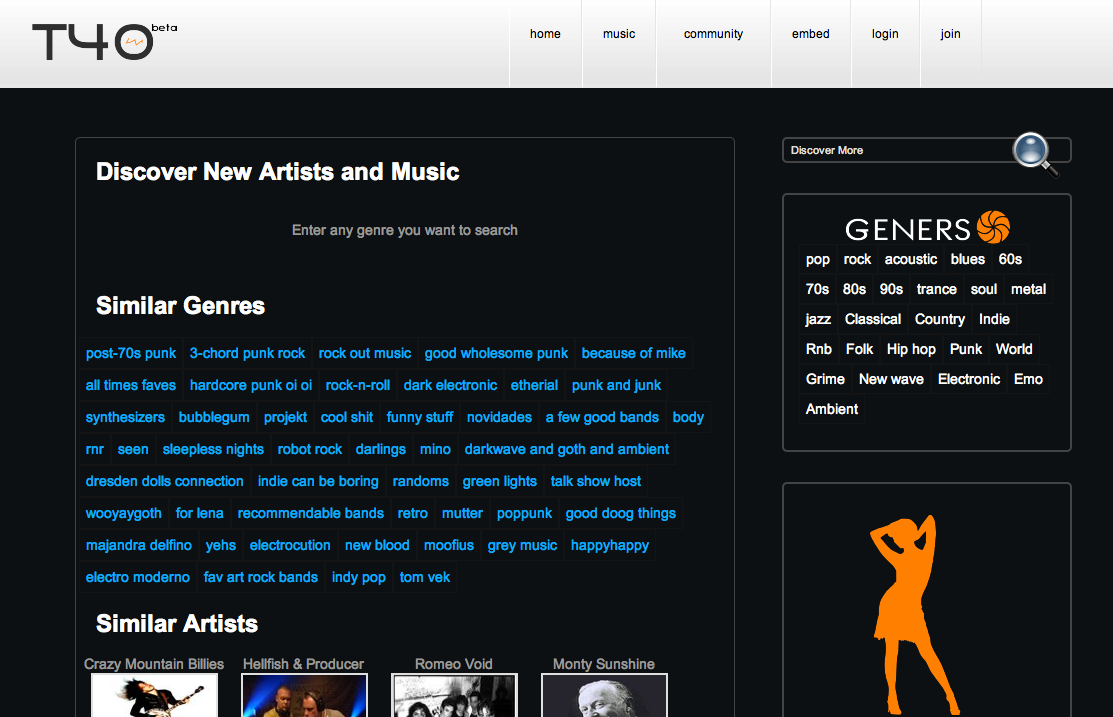The image size is (1113, 717).
Task: Click the orange dancer silhouette image
Action: (x=914, y=614)
